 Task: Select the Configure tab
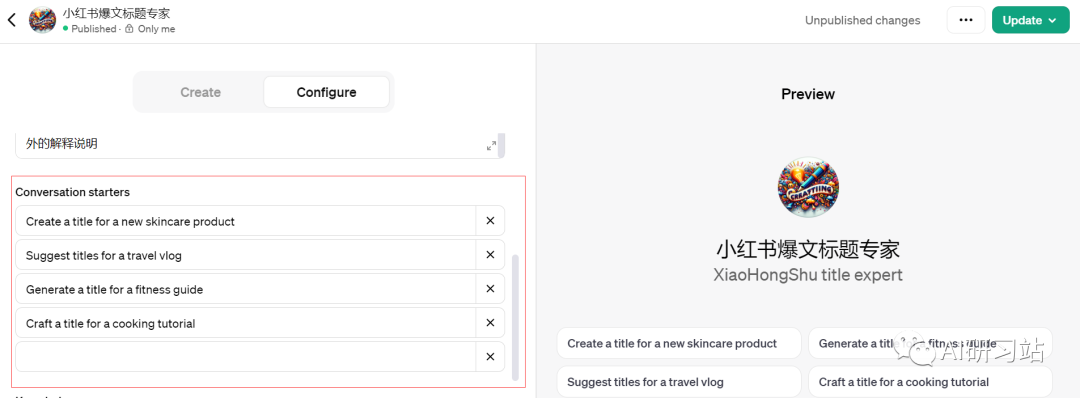coord(326,92)
